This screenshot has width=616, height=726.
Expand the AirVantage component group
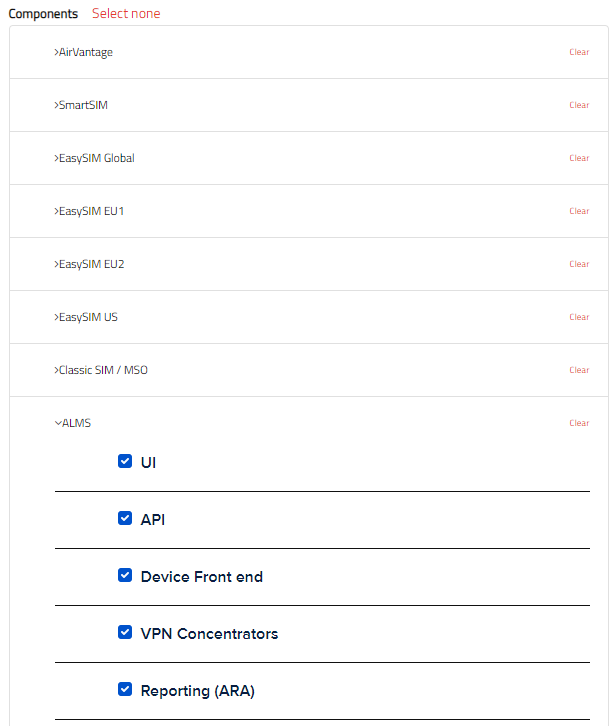coord(83,52)
